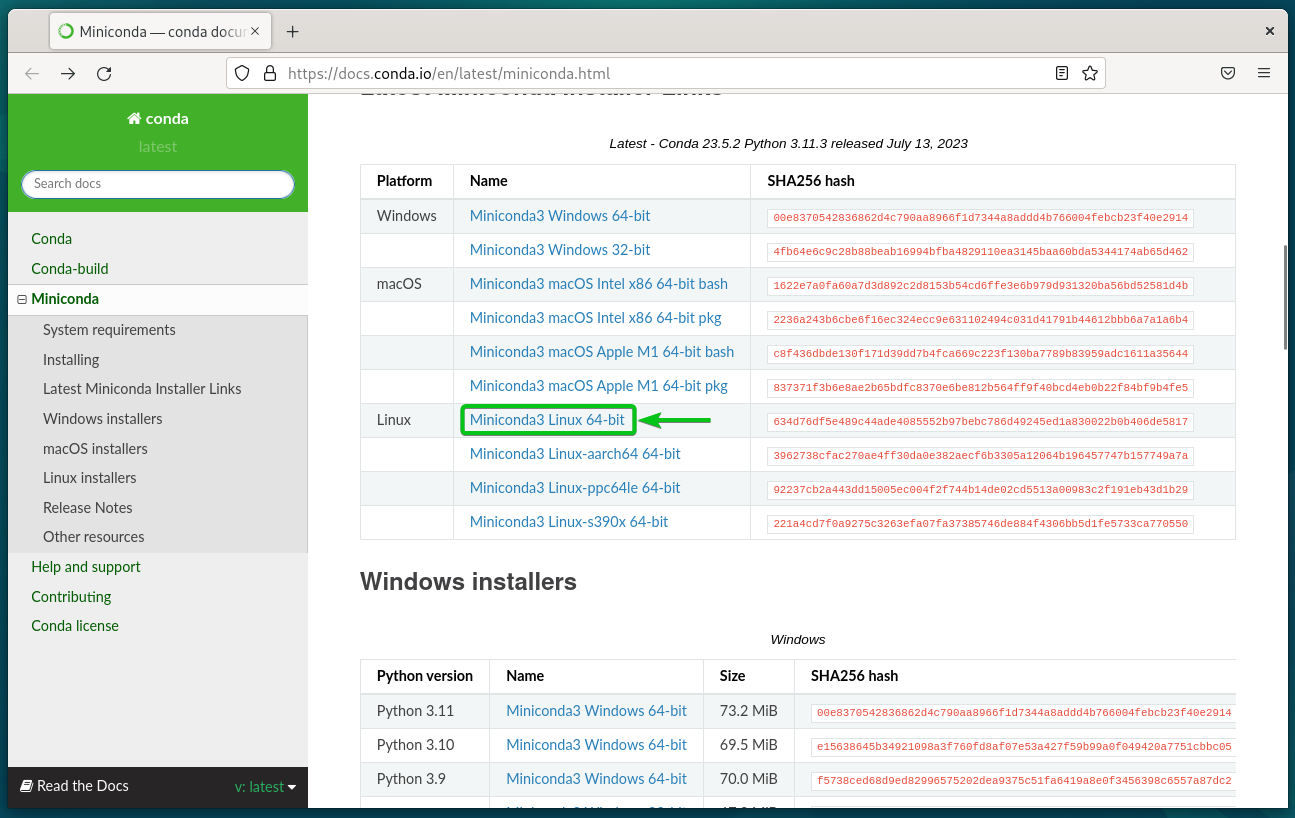The image size is (1295, 818).
Task: Open Help and support page
Action: click(86, 567)
